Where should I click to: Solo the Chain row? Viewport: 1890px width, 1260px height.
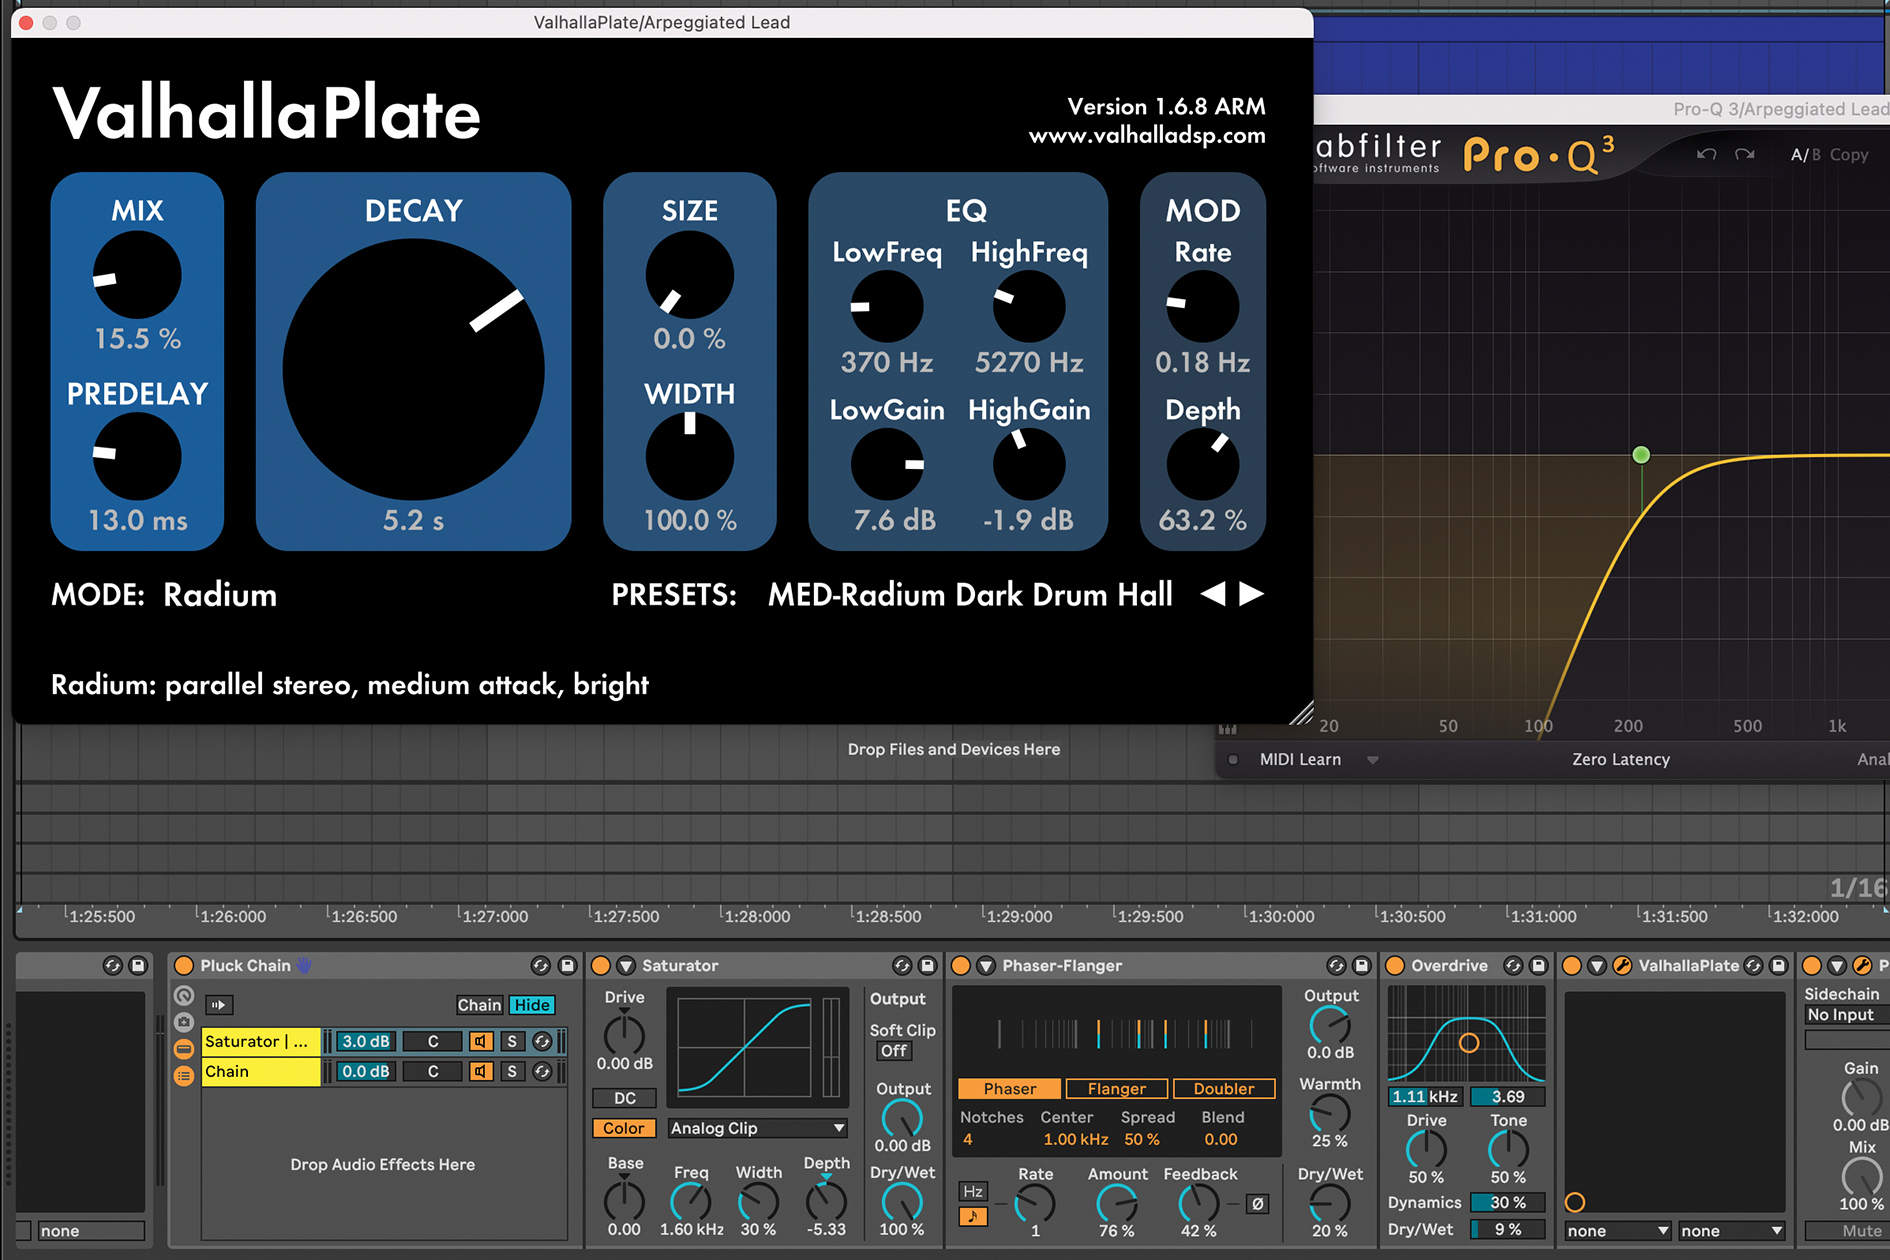pos(512,1071)
